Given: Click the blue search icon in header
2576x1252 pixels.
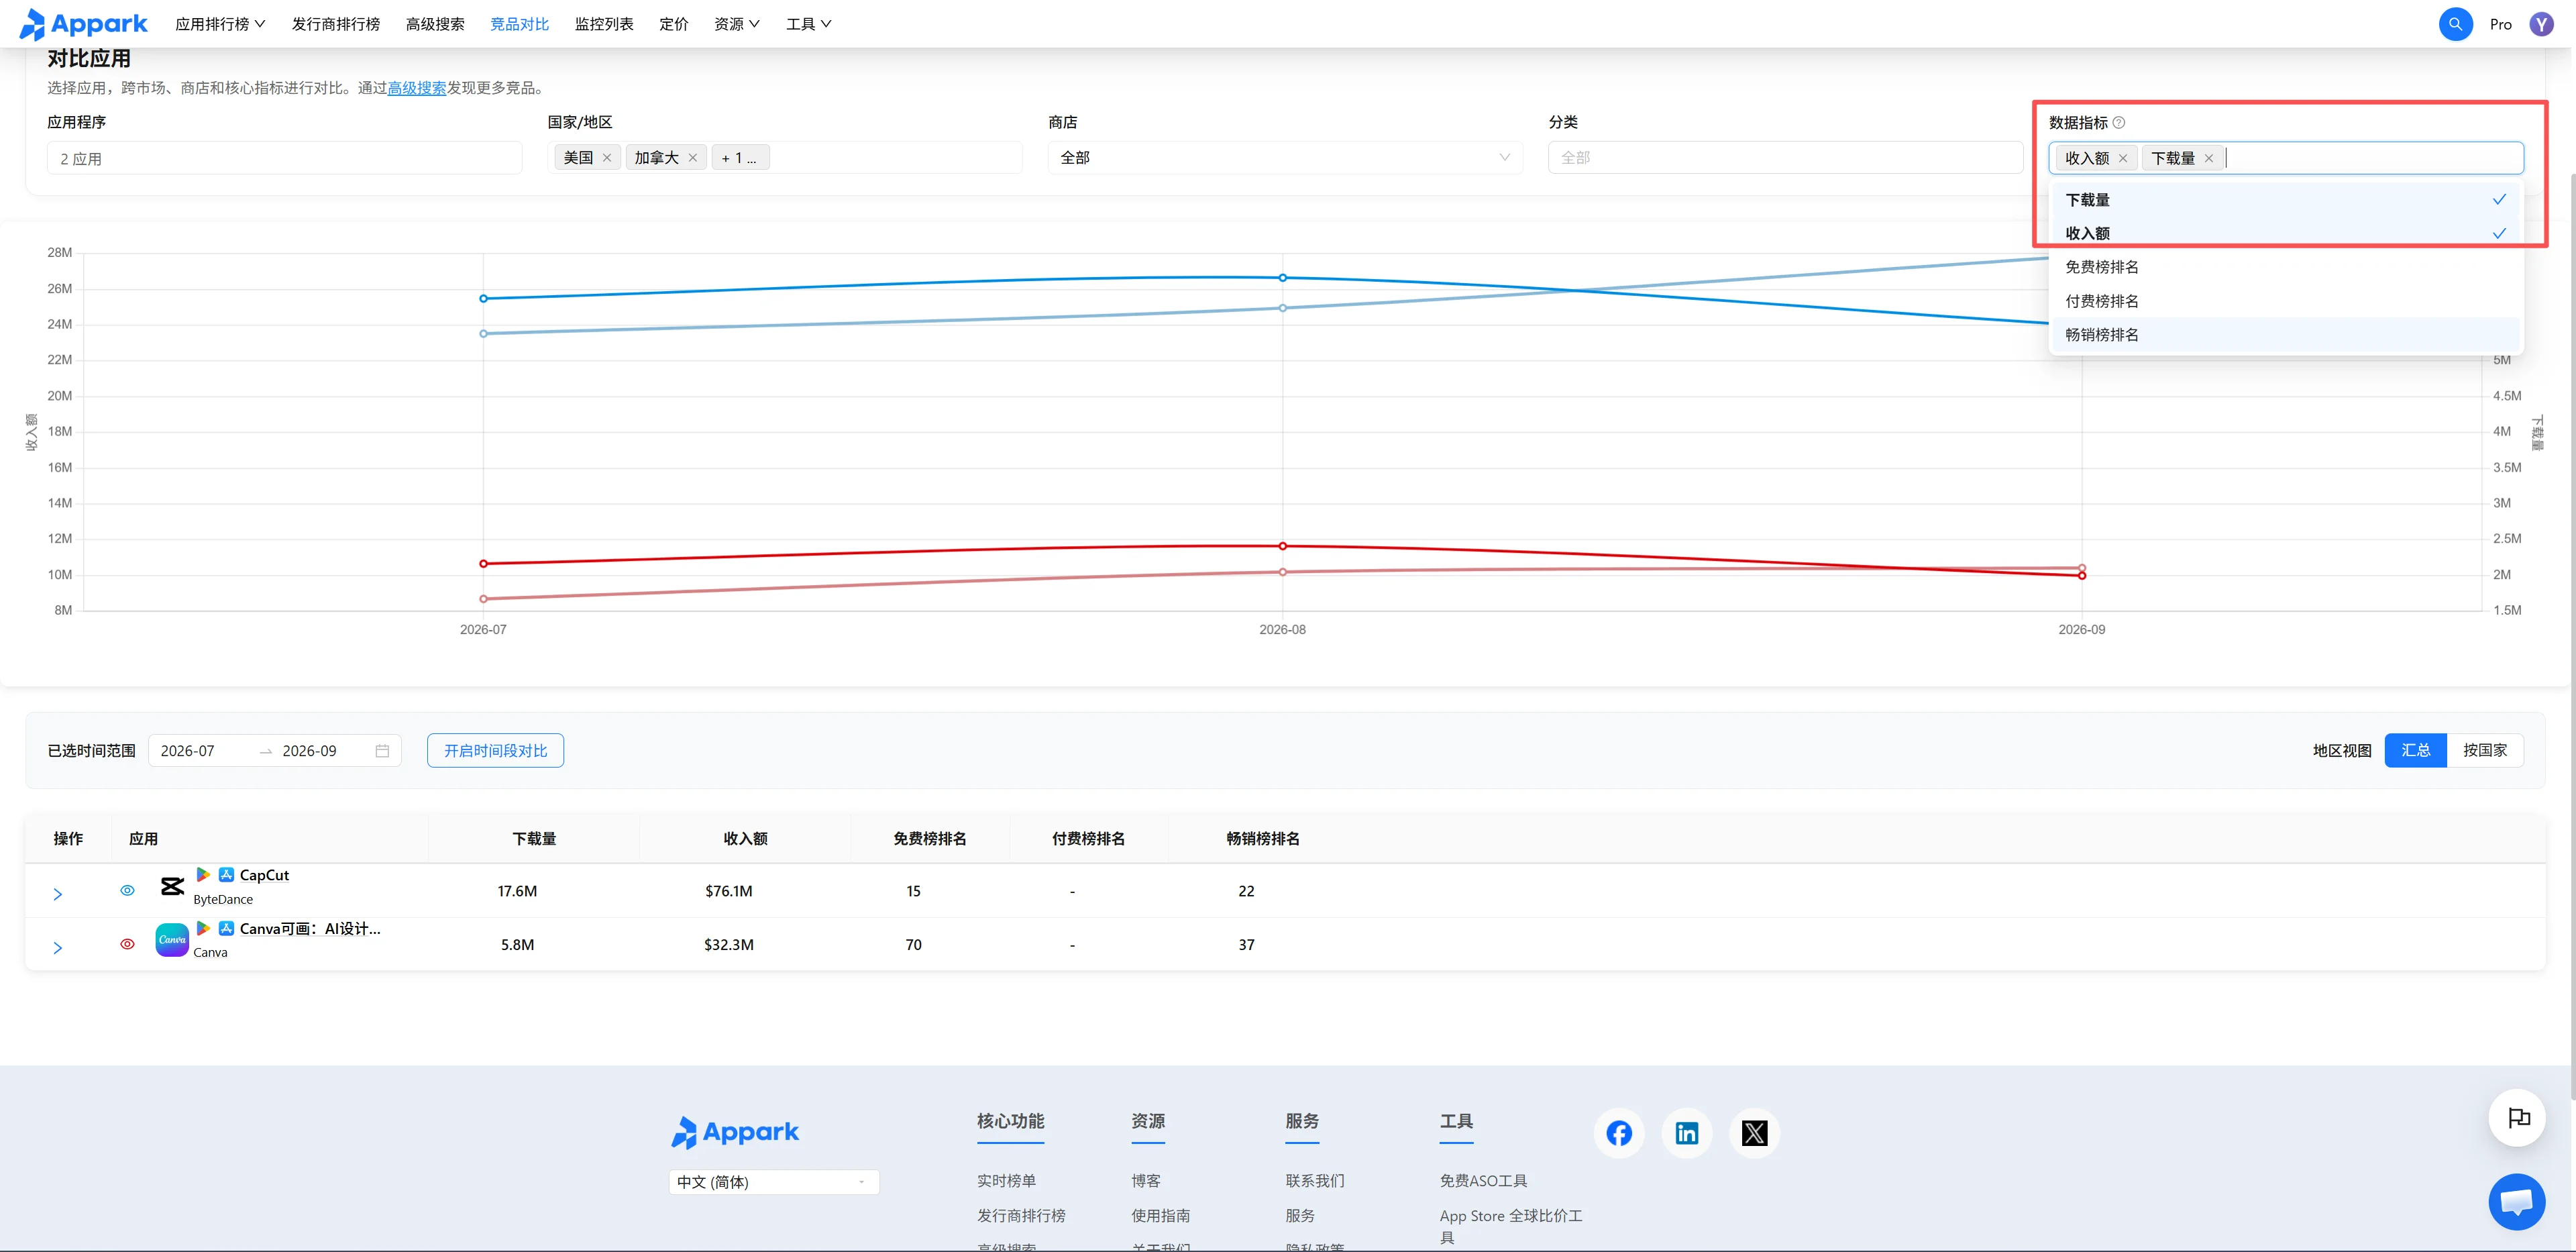Looking at the screenshot, I should 2455,24.
